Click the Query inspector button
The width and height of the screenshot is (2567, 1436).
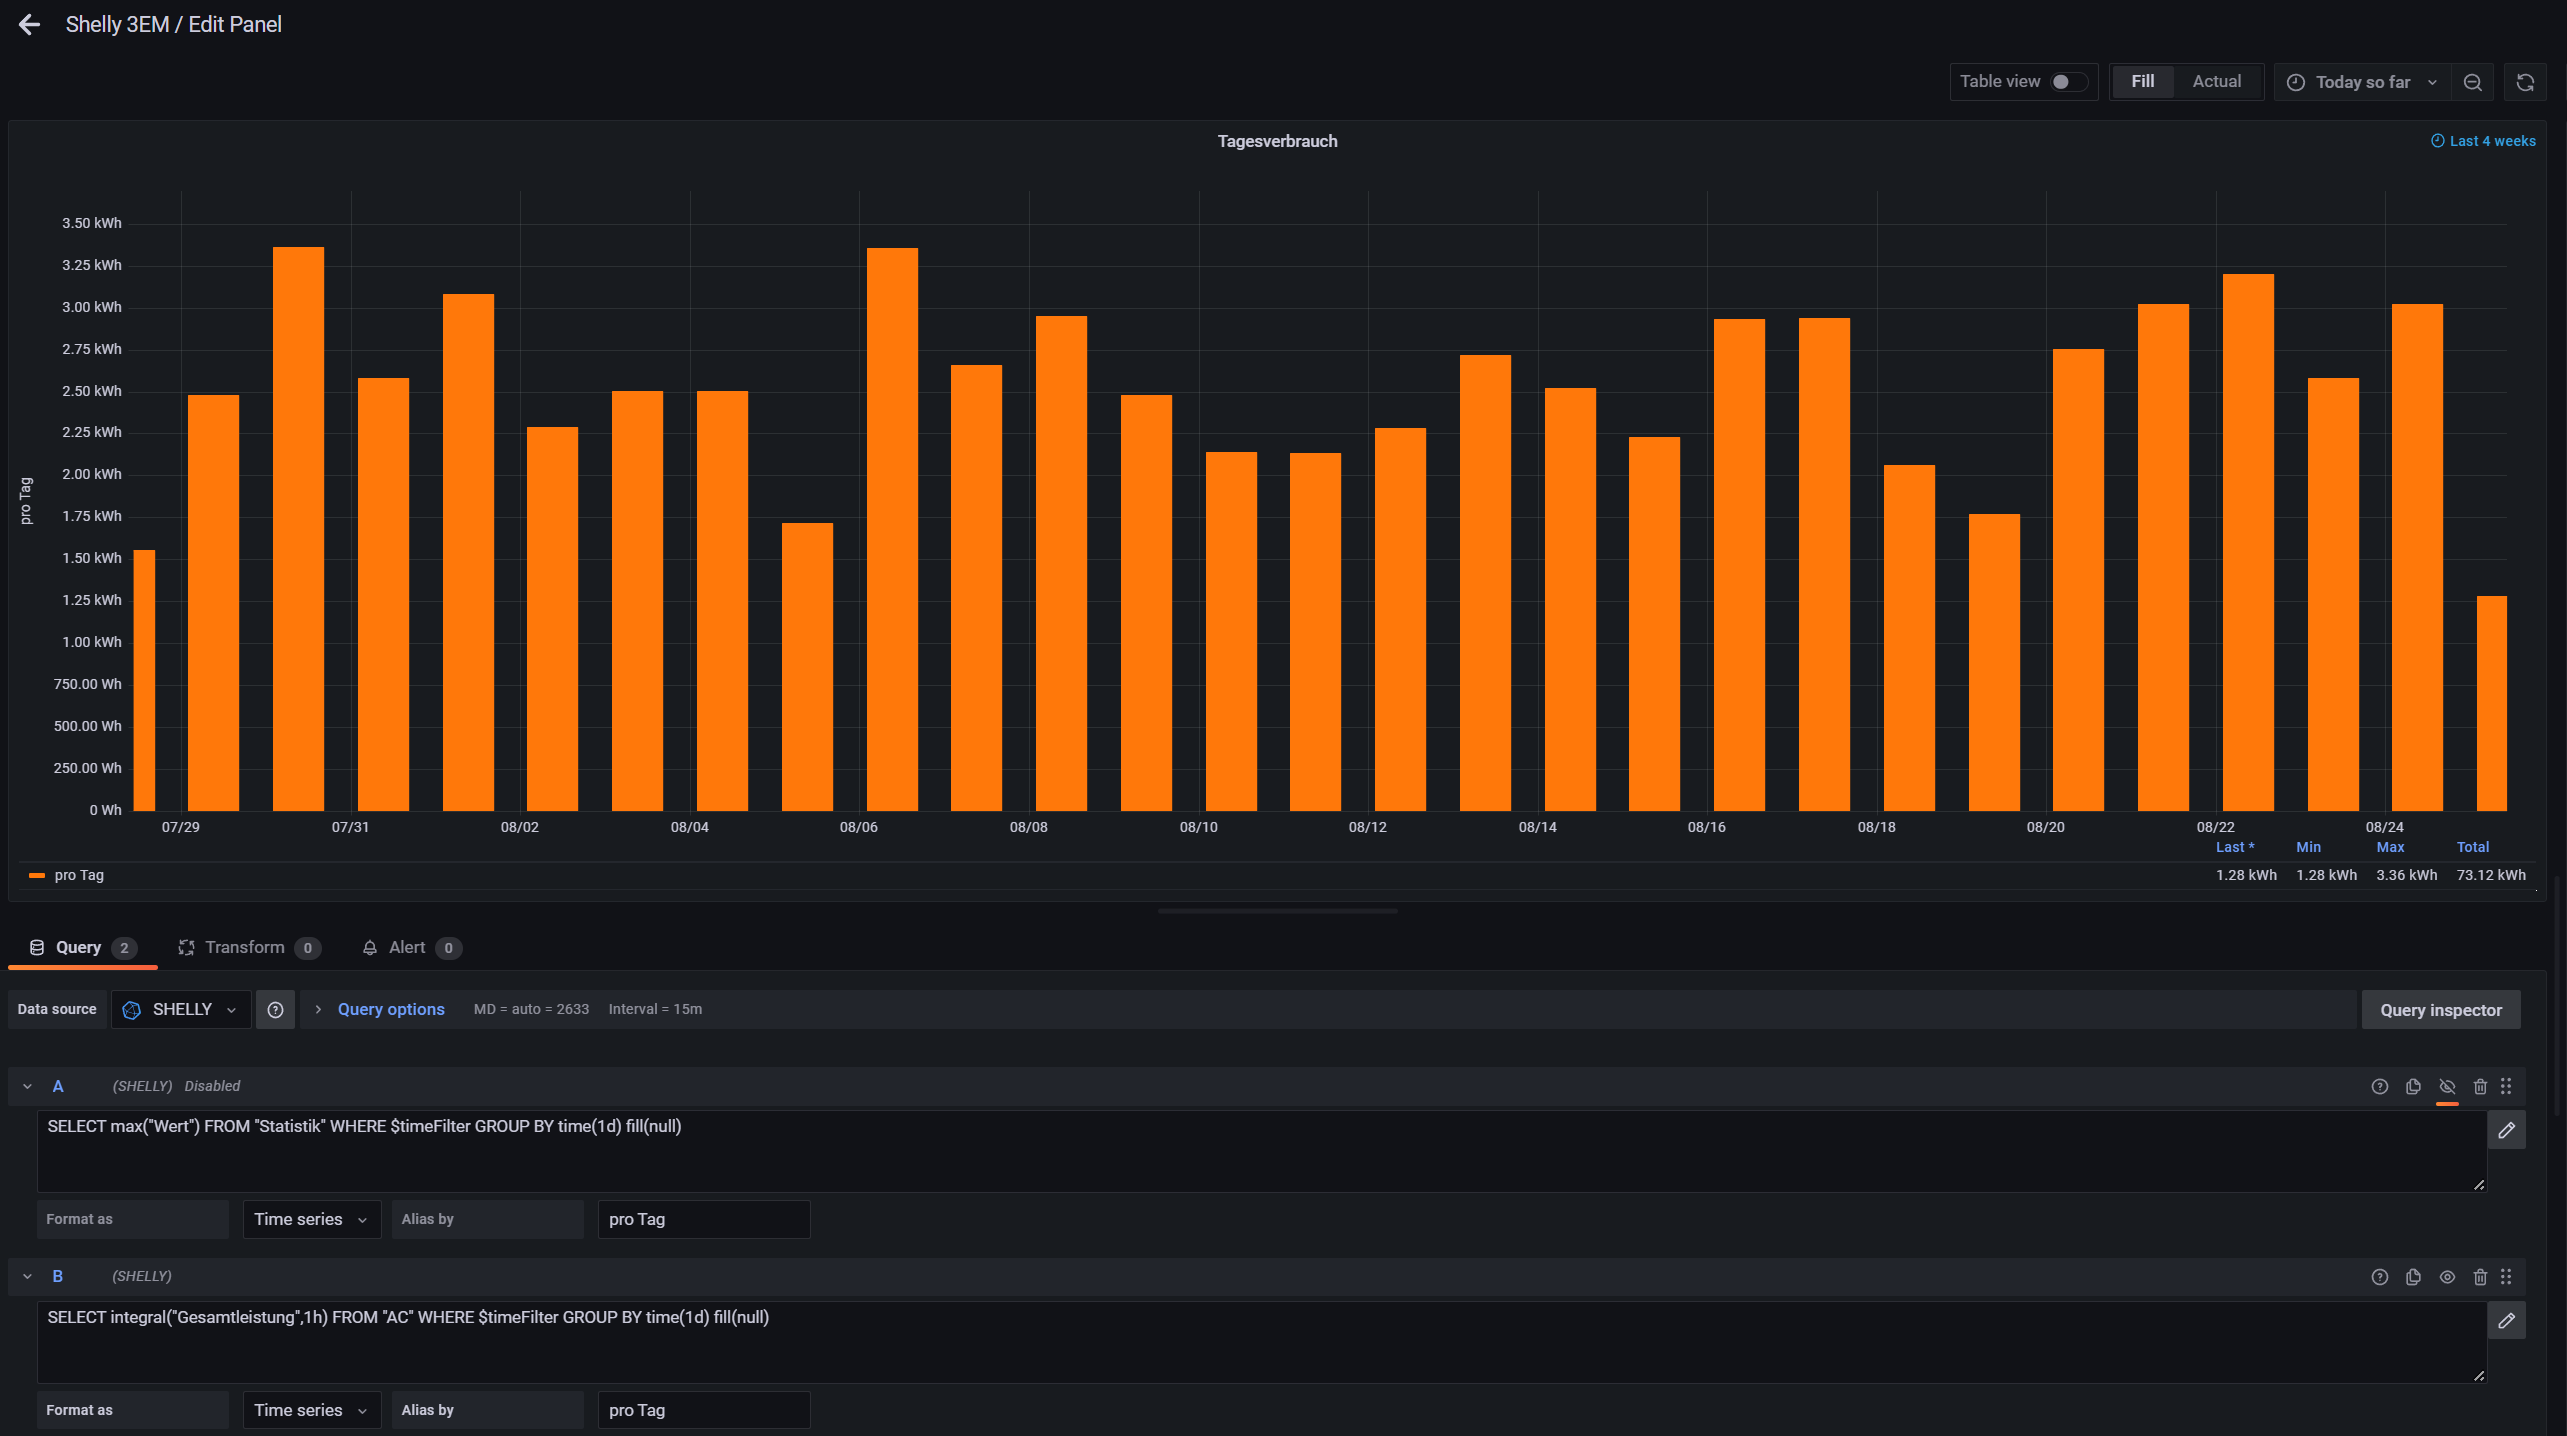pyautogui.click(x=2440, y=1010)
